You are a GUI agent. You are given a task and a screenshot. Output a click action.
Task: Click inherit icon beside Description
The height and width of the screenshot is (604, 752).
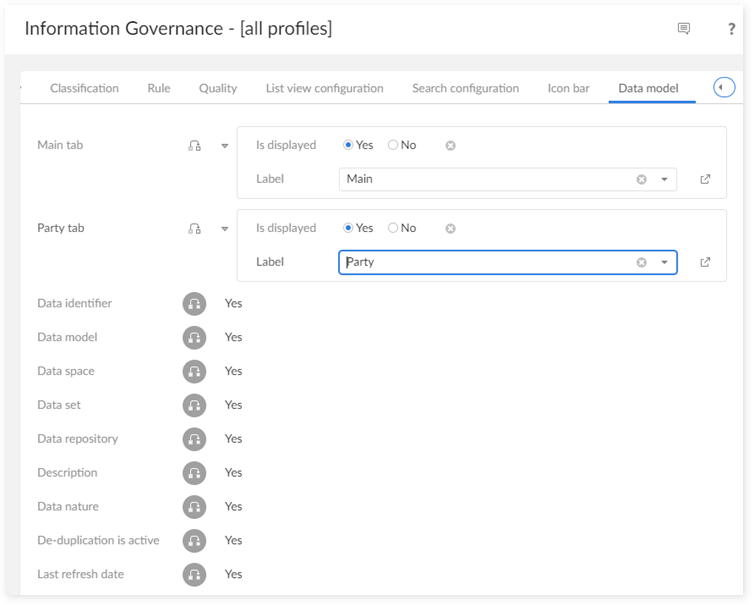194,473
